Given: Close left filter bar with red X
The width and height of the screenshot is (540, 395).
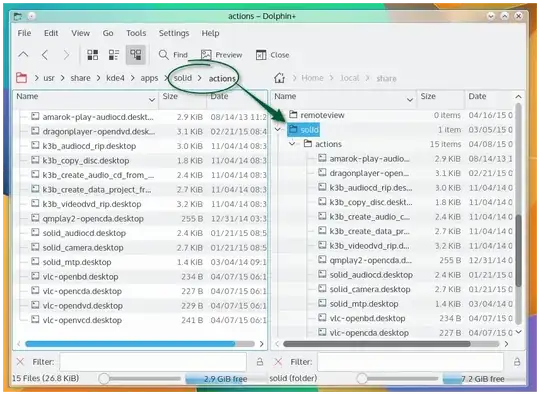Looking at the screenshot, I should pyautogui.click(x=20, y=362).
